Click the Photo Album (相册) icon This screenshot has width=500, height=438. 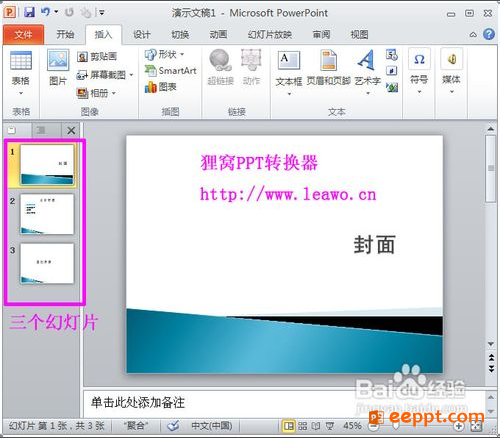[82, 93]
